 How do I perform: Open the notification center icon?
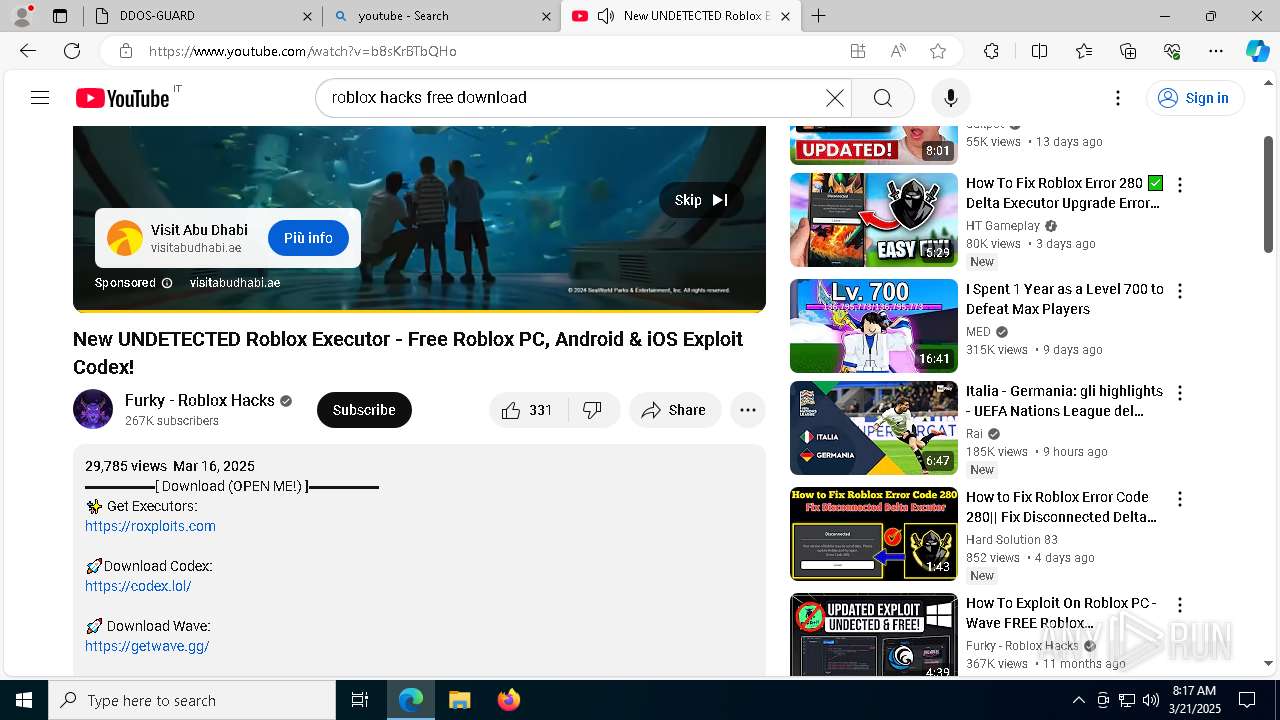coord(1247,700)
